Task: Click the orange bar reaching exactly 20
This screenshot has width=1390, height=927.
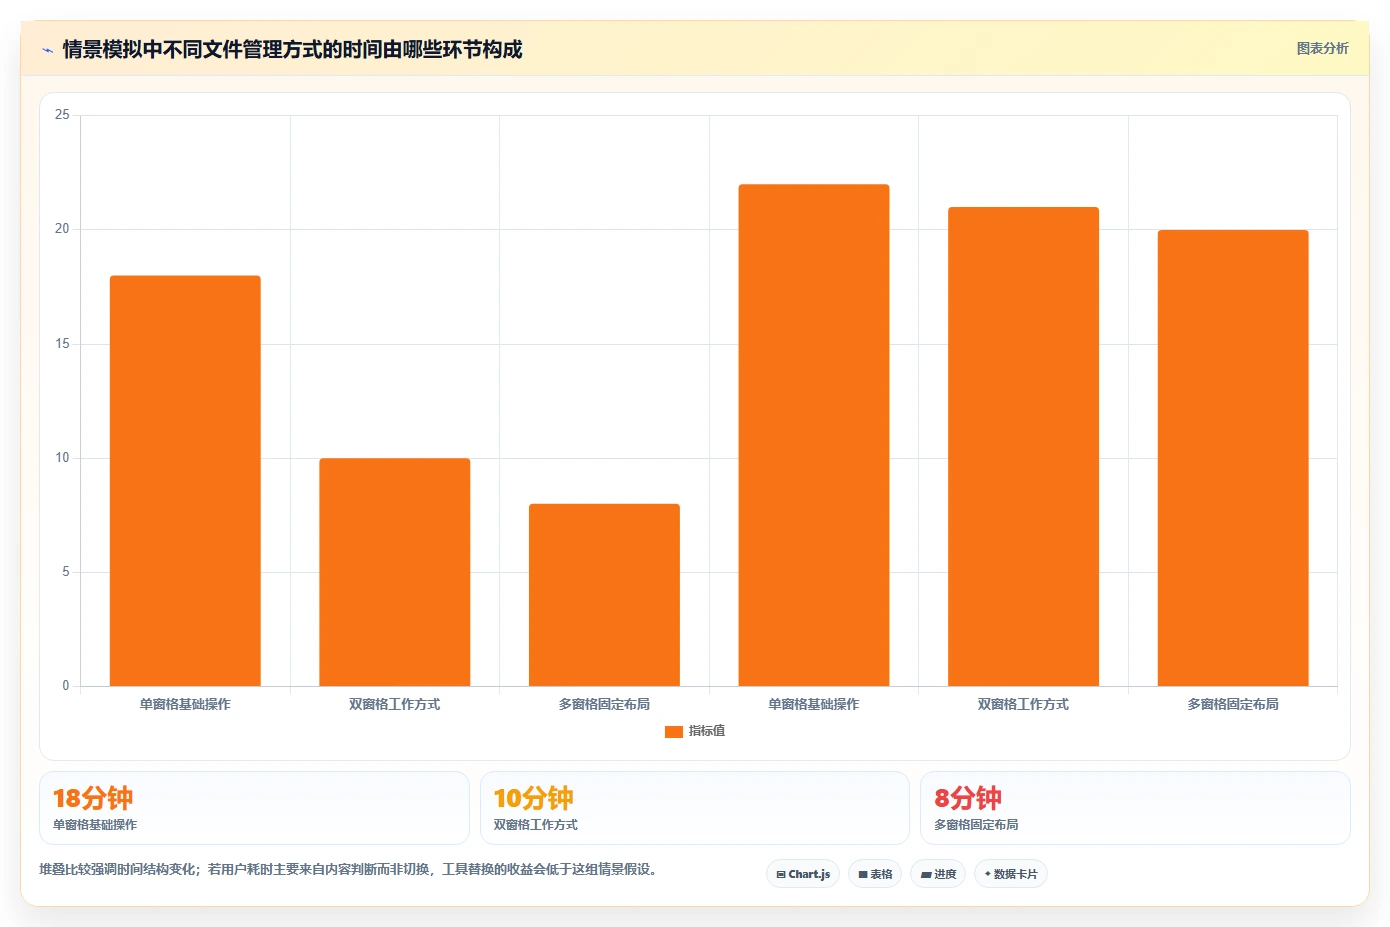Action: pyautogui.click(x=1233, y=458)
